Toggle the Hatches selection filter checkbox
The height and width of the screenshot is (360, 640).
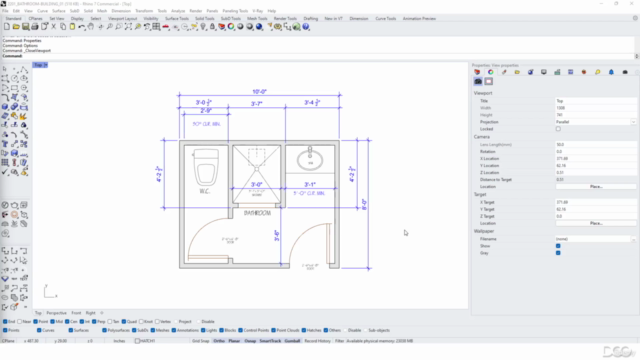(x=304, y=330)
